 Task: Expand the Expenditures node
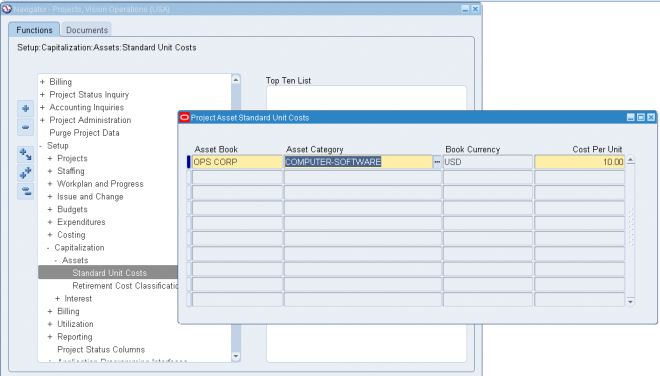click(50, 222)
